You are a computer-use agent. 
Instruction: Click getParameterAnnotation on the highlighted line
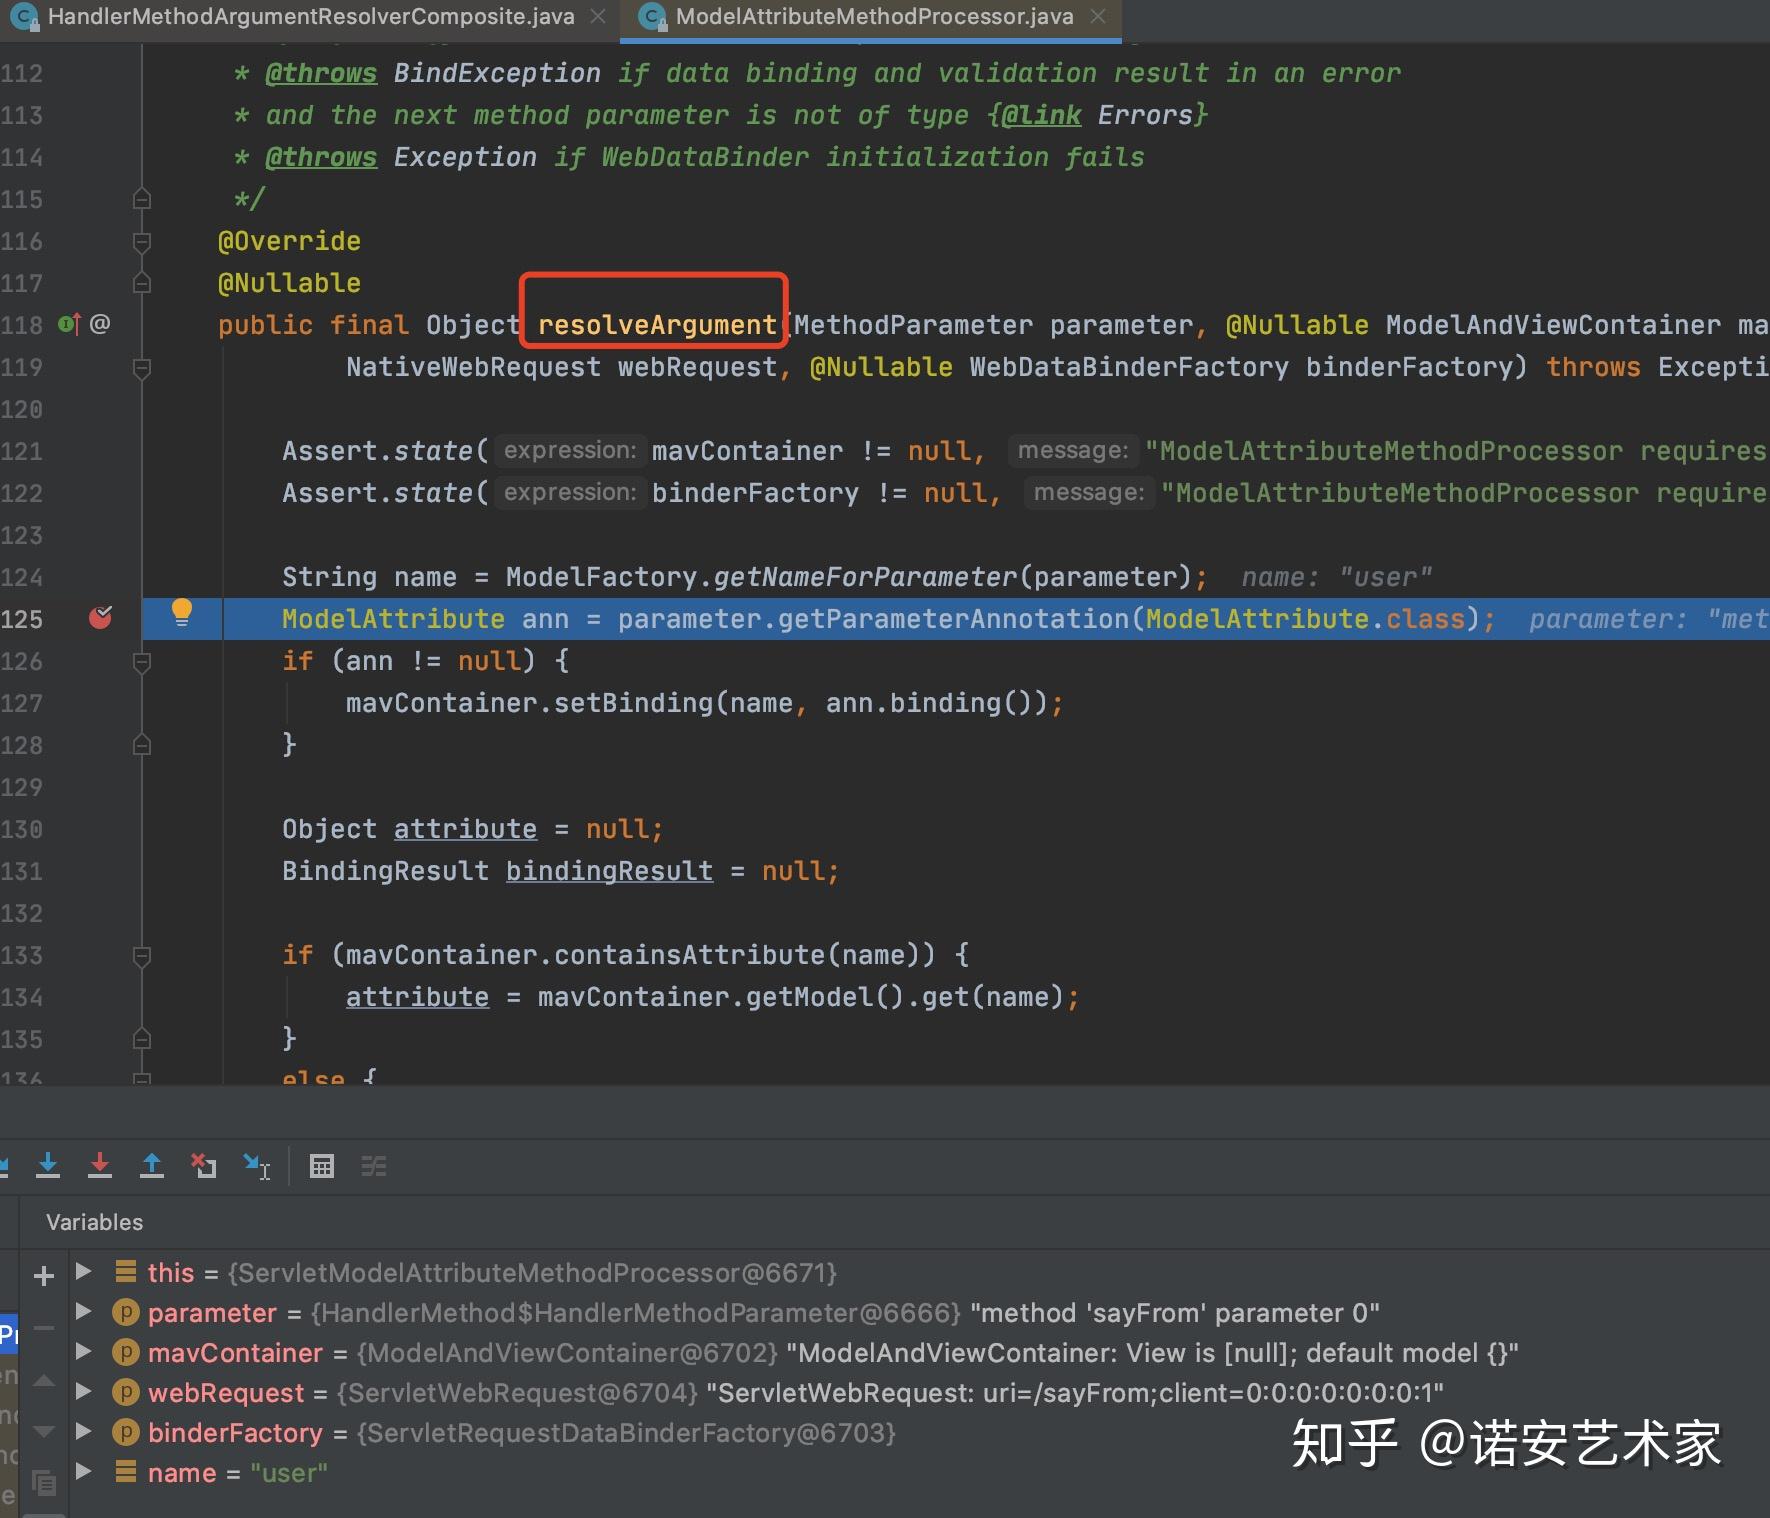click(x=953, y=619)
